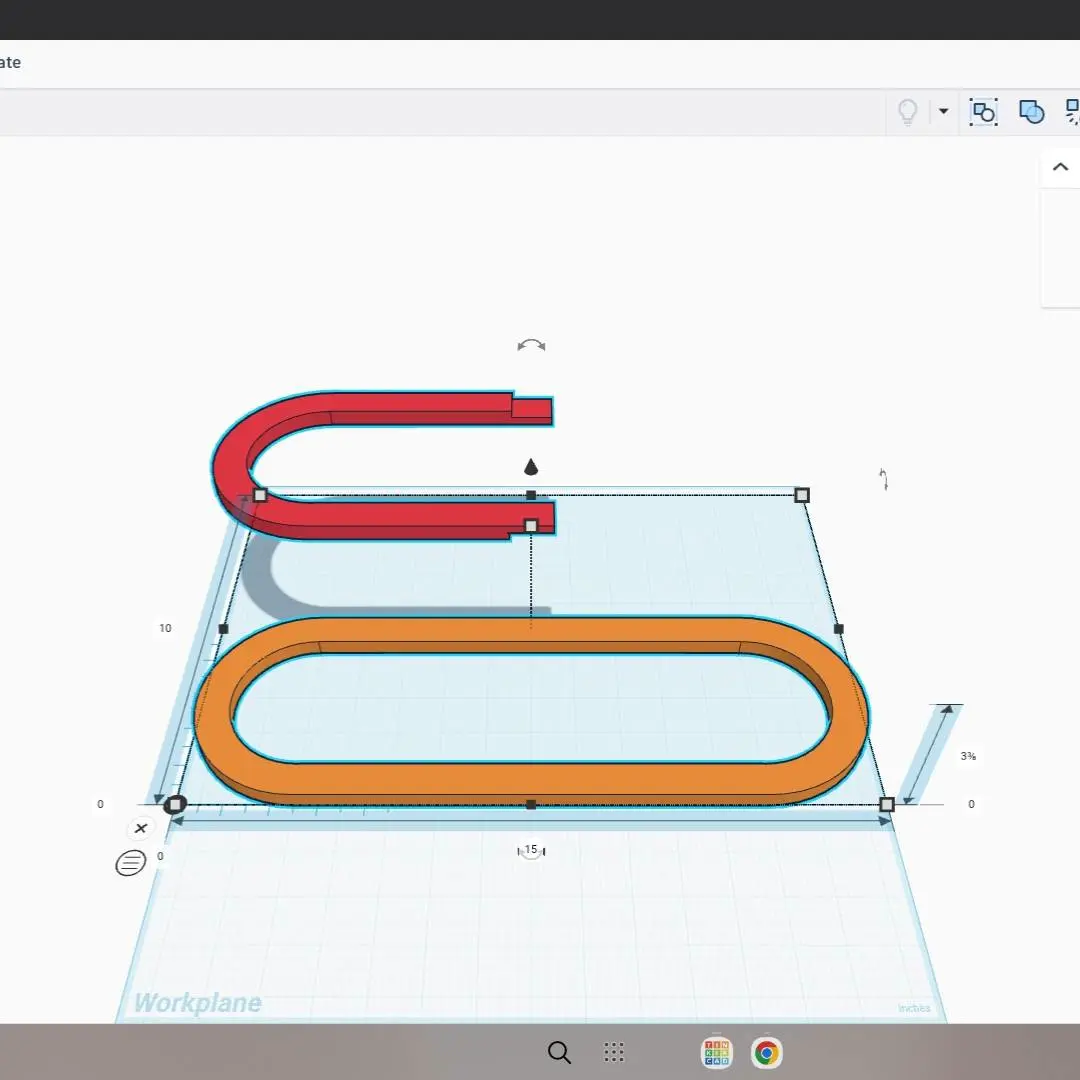Open the dropdown arrow beside the lightbulb

(944, 111)
